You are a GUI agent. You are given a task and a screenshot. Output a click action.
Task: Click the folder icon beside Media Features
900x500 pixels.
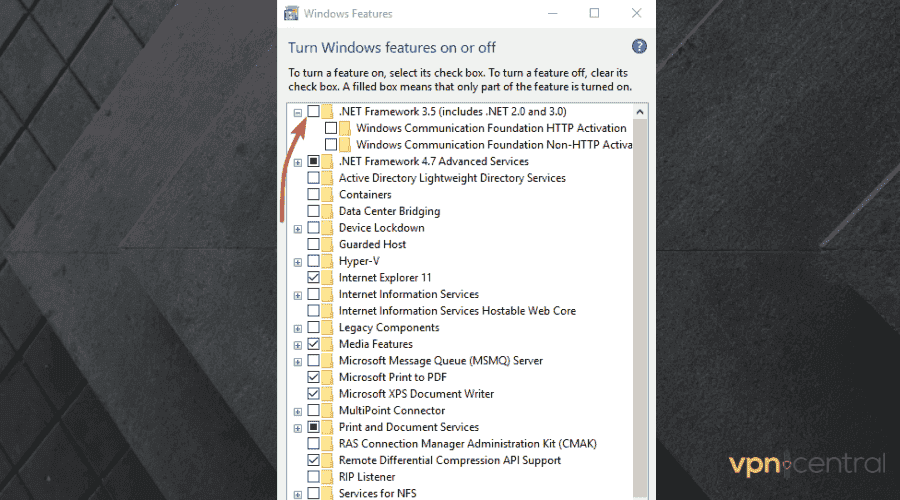click(327, 344)
